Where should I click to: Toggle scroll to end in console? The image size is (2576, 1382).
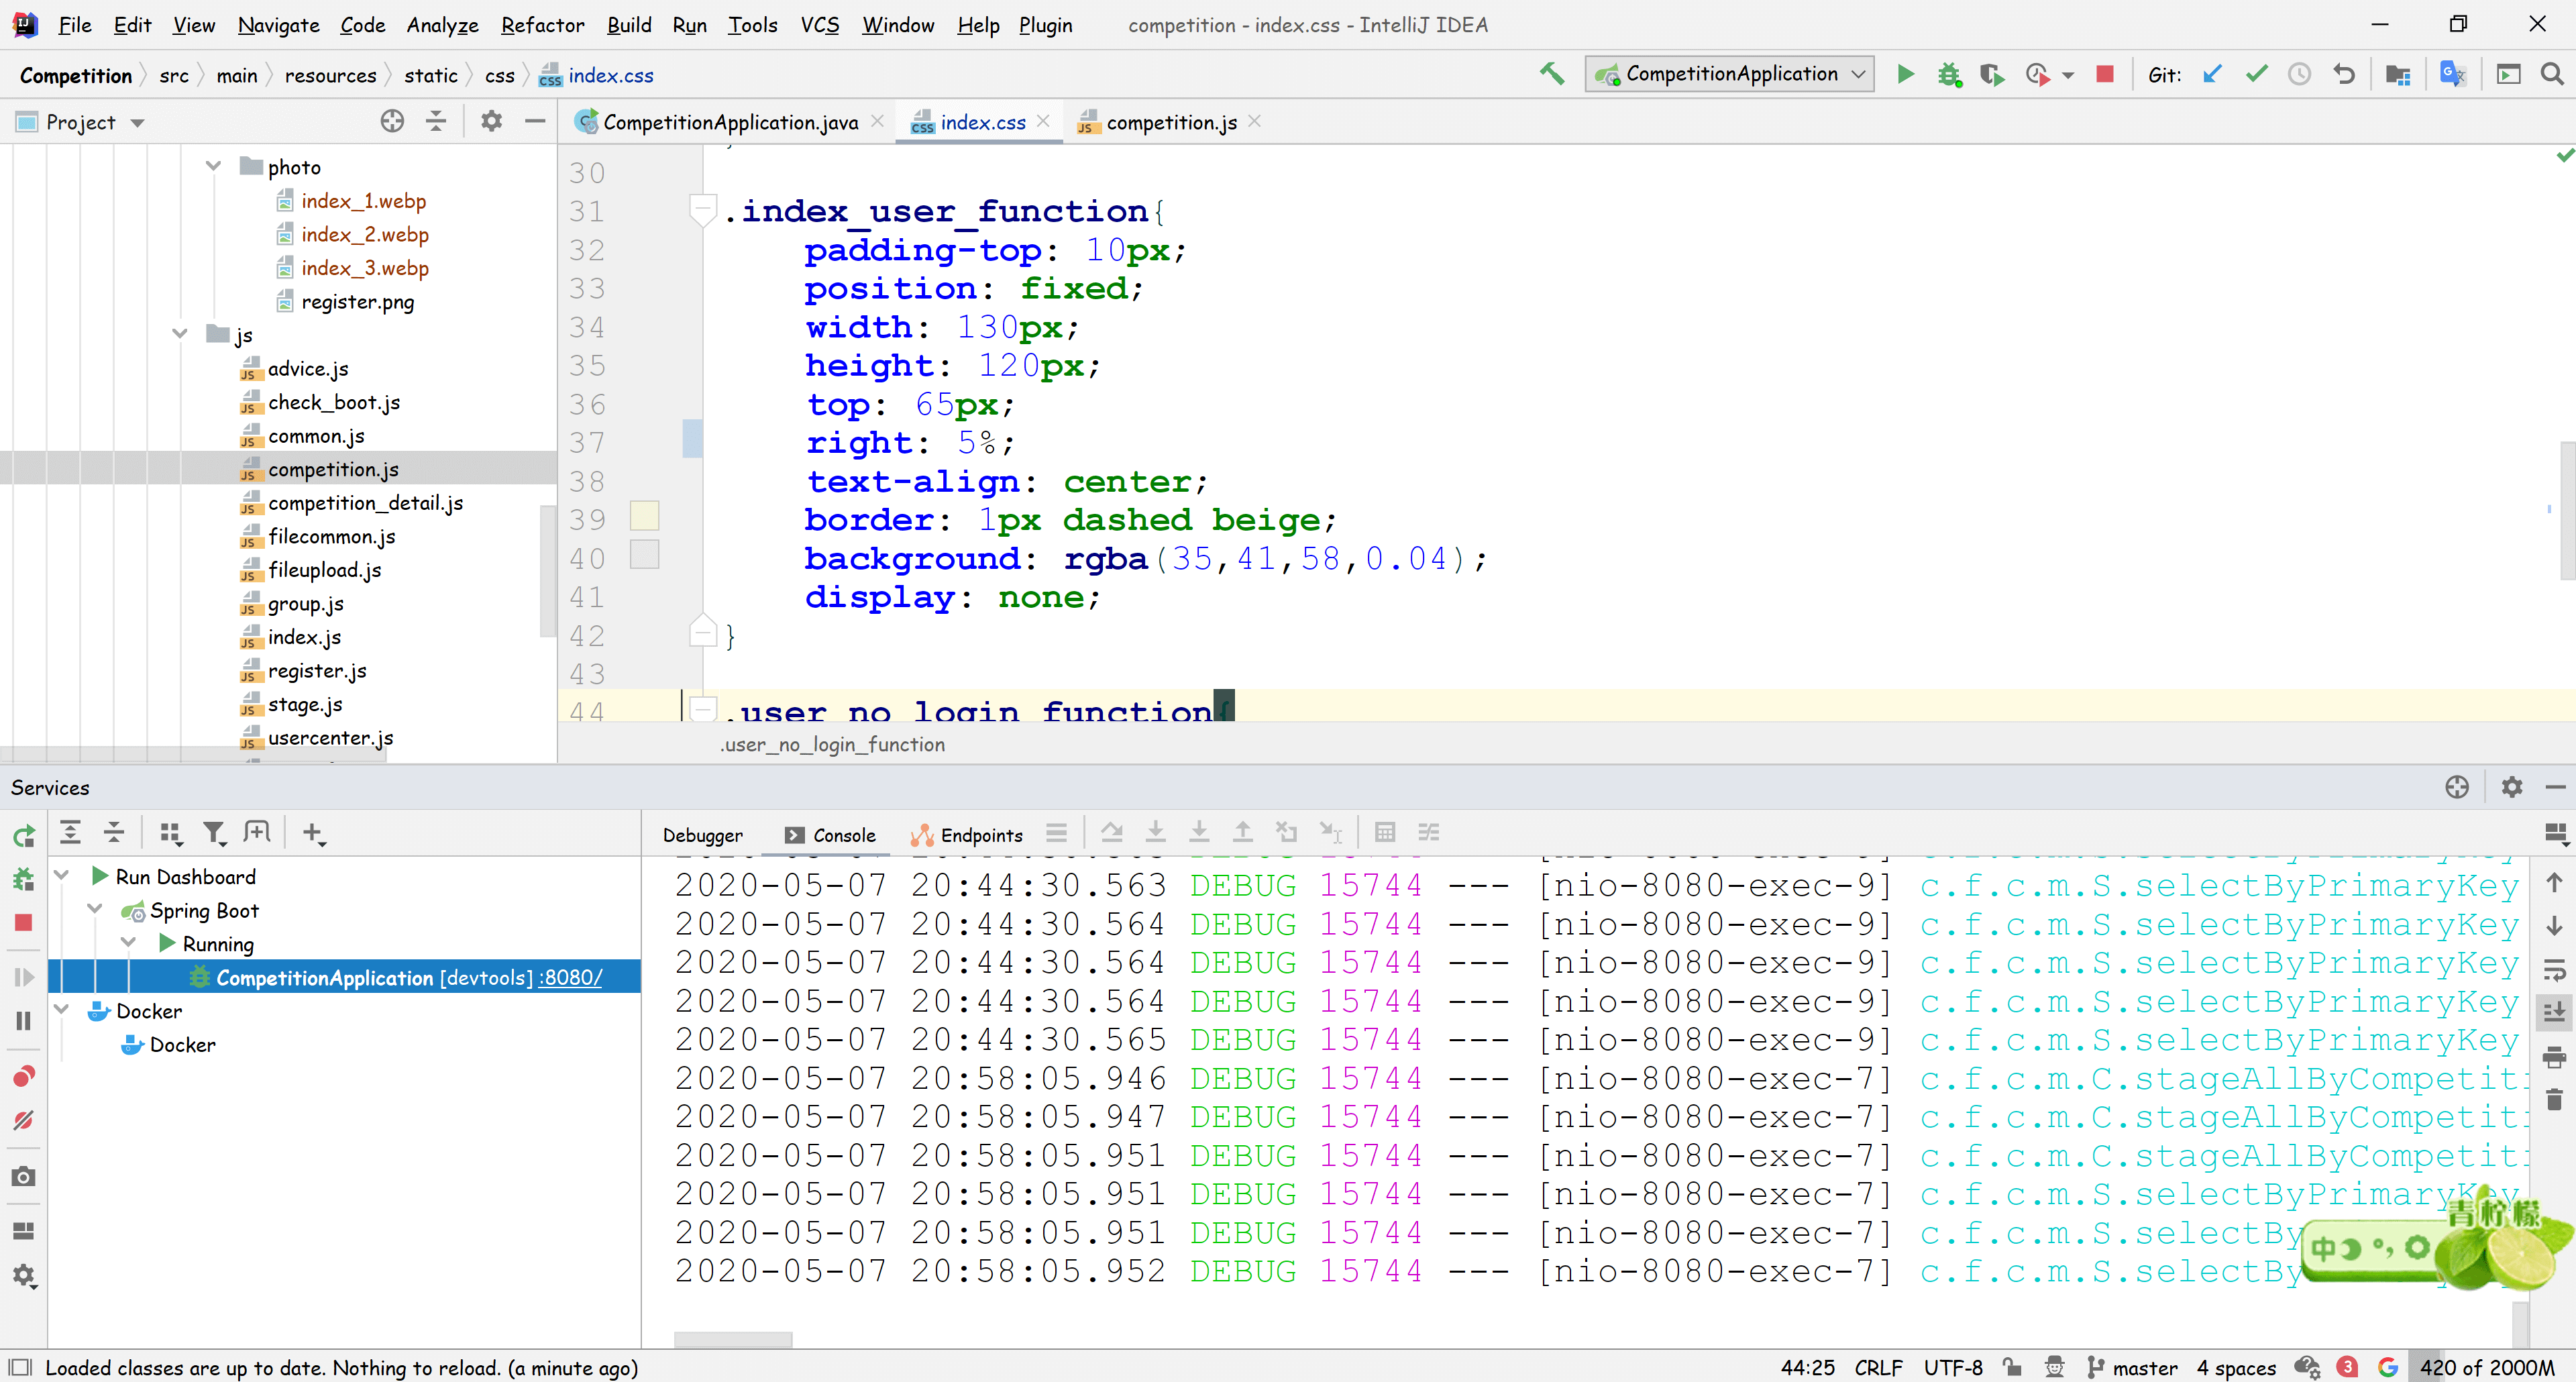pos(2553,1012)
